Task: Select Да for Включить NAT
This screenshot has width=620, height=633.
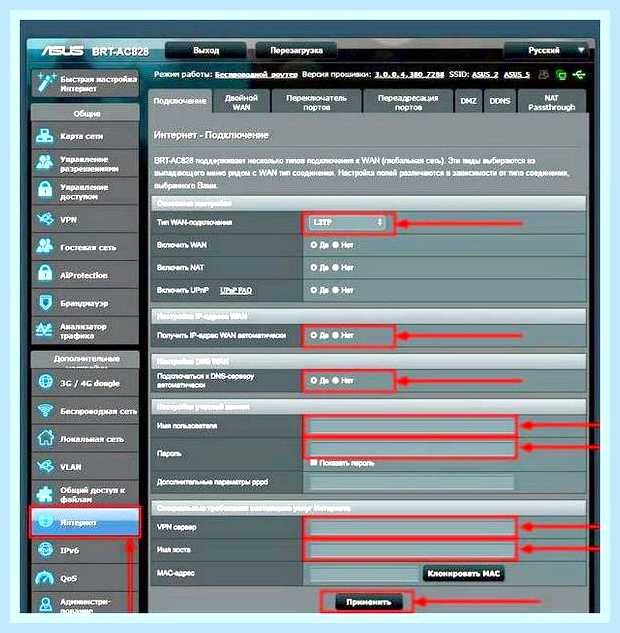Action: (x=314, y=267)
